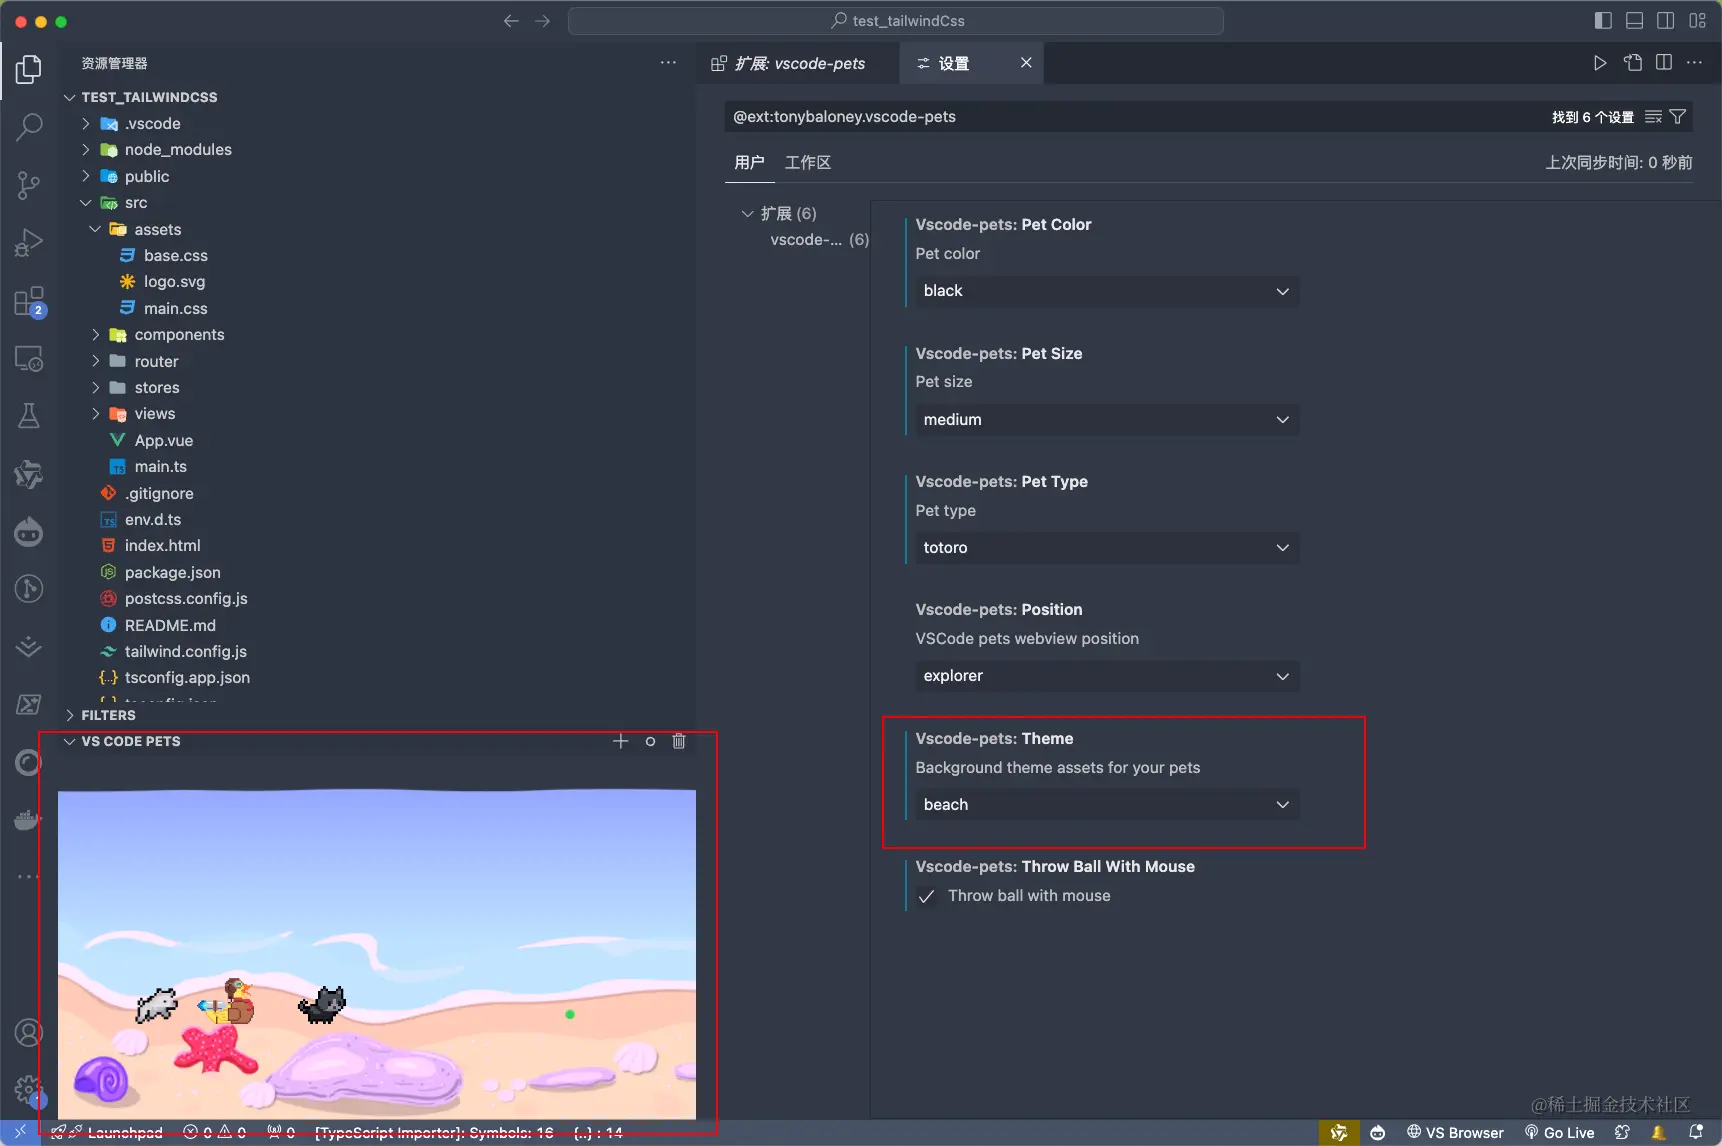Viewport: 1722px width, 1146px height.
Task: Open editor more actions ellipsis
Action: tap(1694, 63)
